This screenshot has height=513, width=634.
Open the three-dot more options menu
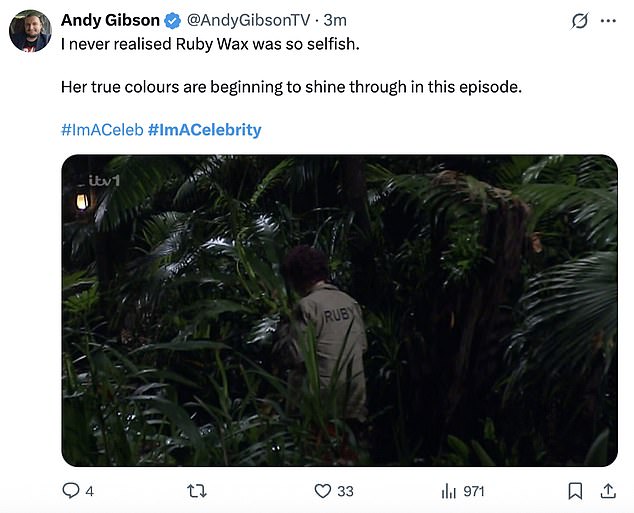click(608, 21)
